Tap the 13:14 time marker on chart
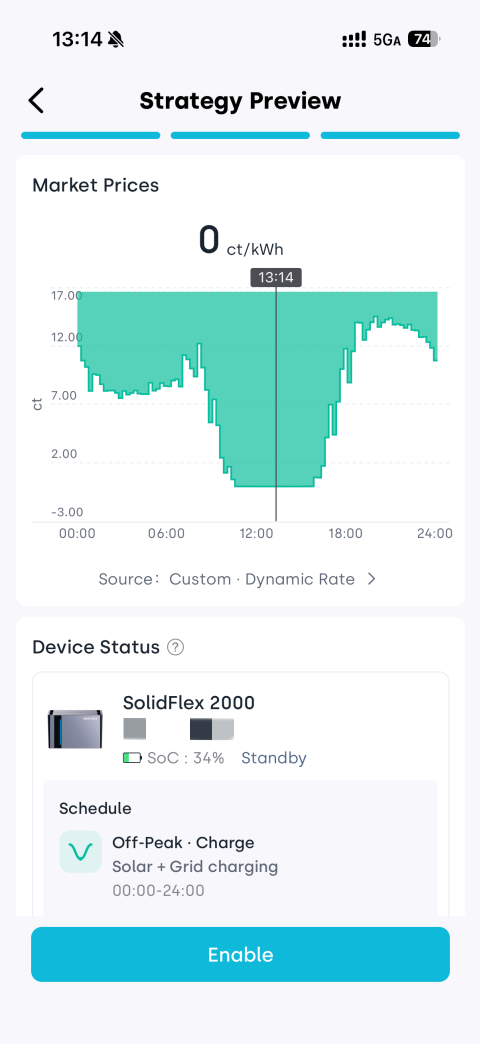This screenshot has height=1044, width=480. 276,278
